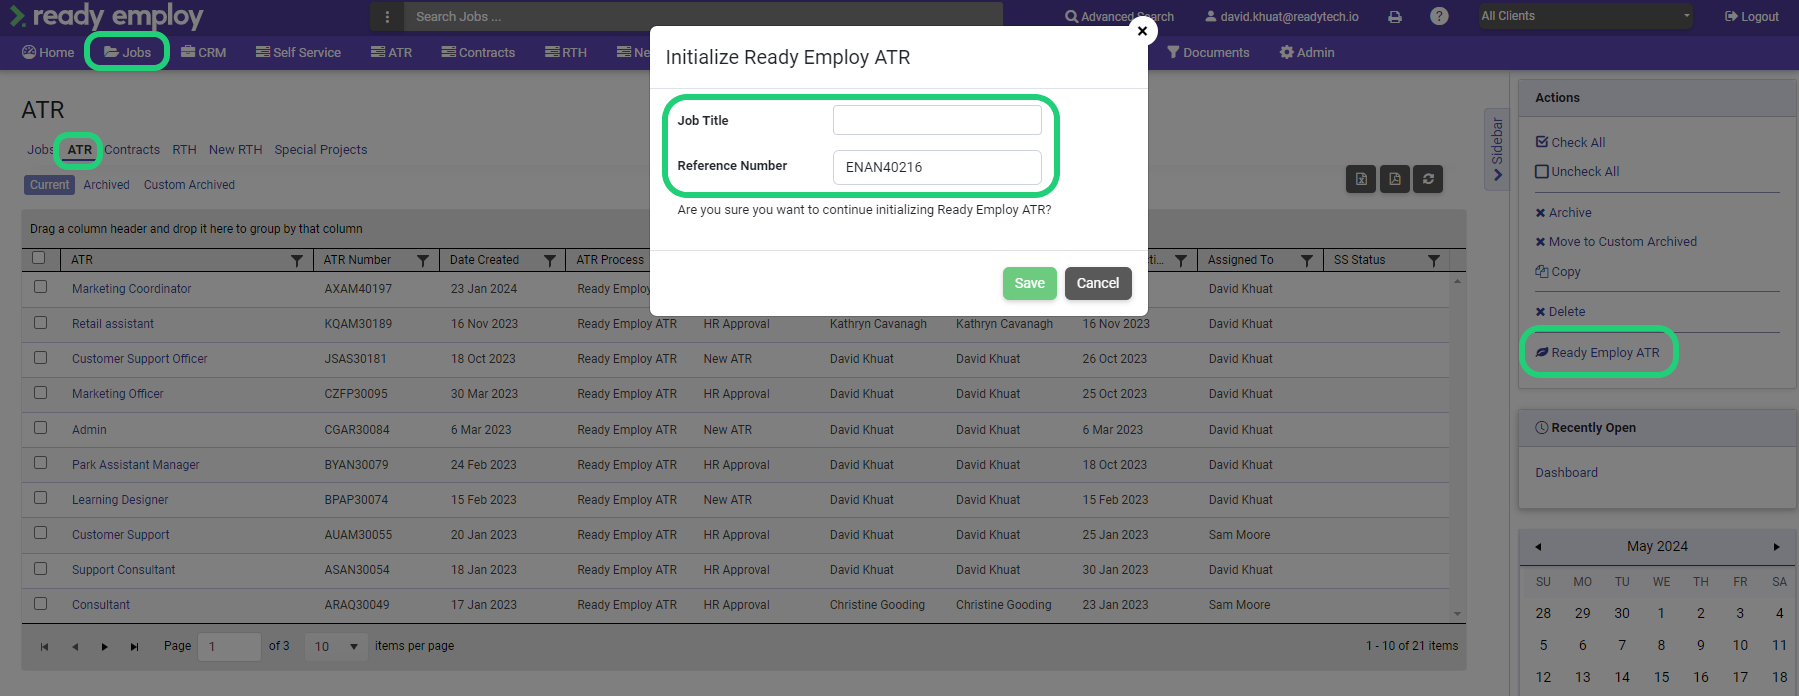Screen dimensions: 1799x696
Task: Check the Admin row checkbox
Action: point(41,427)
